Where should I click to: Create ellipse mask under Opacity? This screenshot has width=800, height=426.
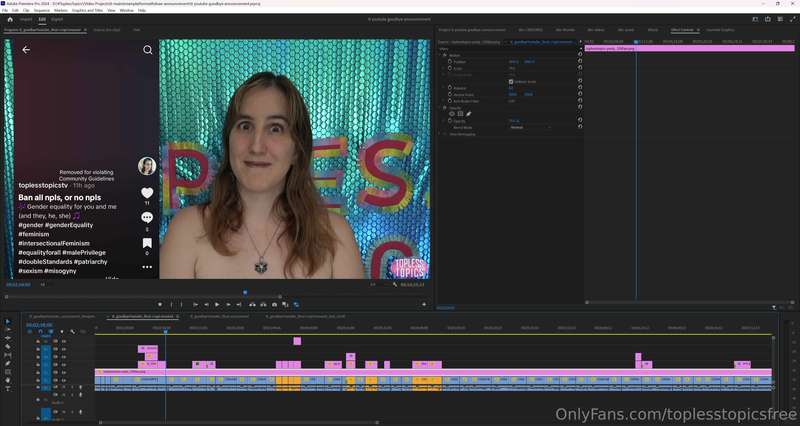click(452, 114)
